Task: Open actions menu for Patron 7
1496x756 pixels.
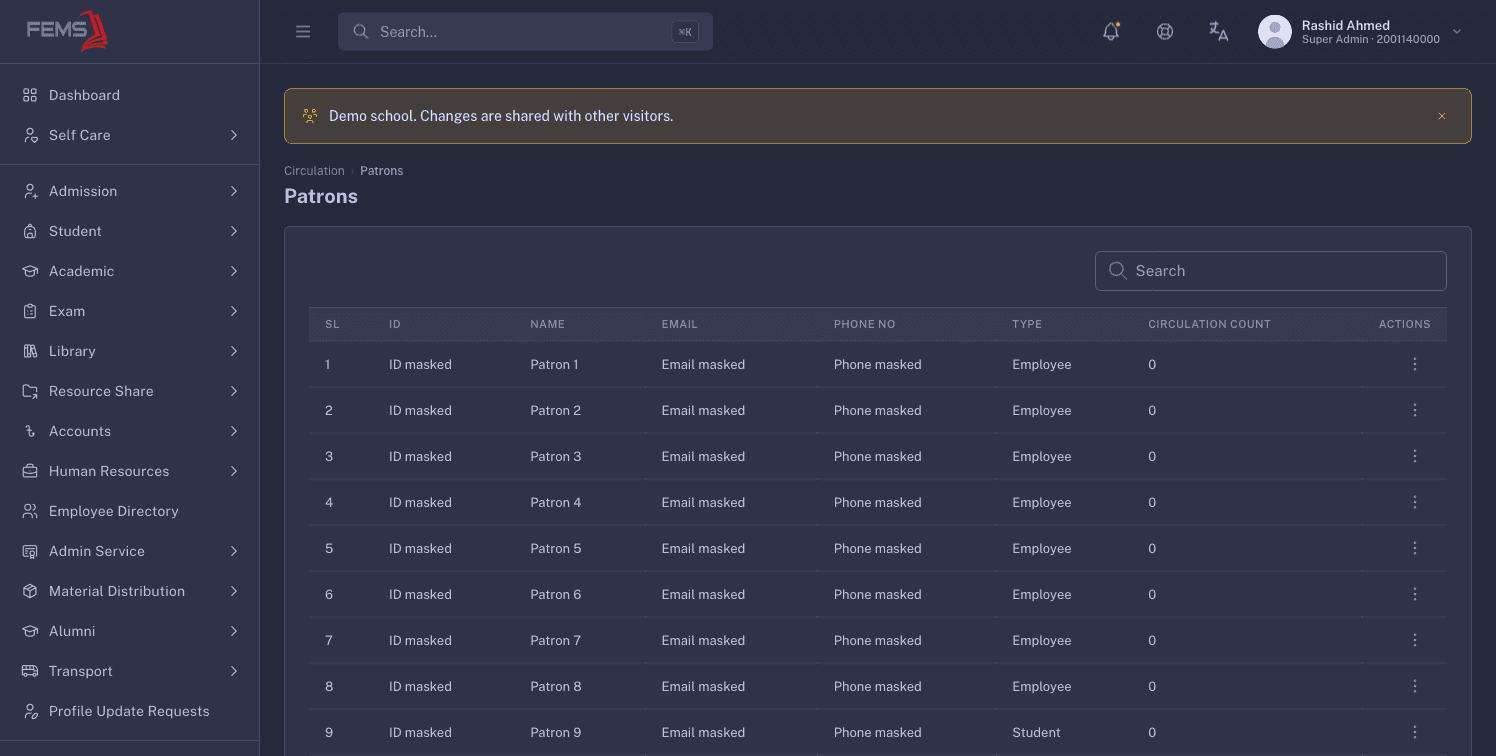Action: 1415,640
